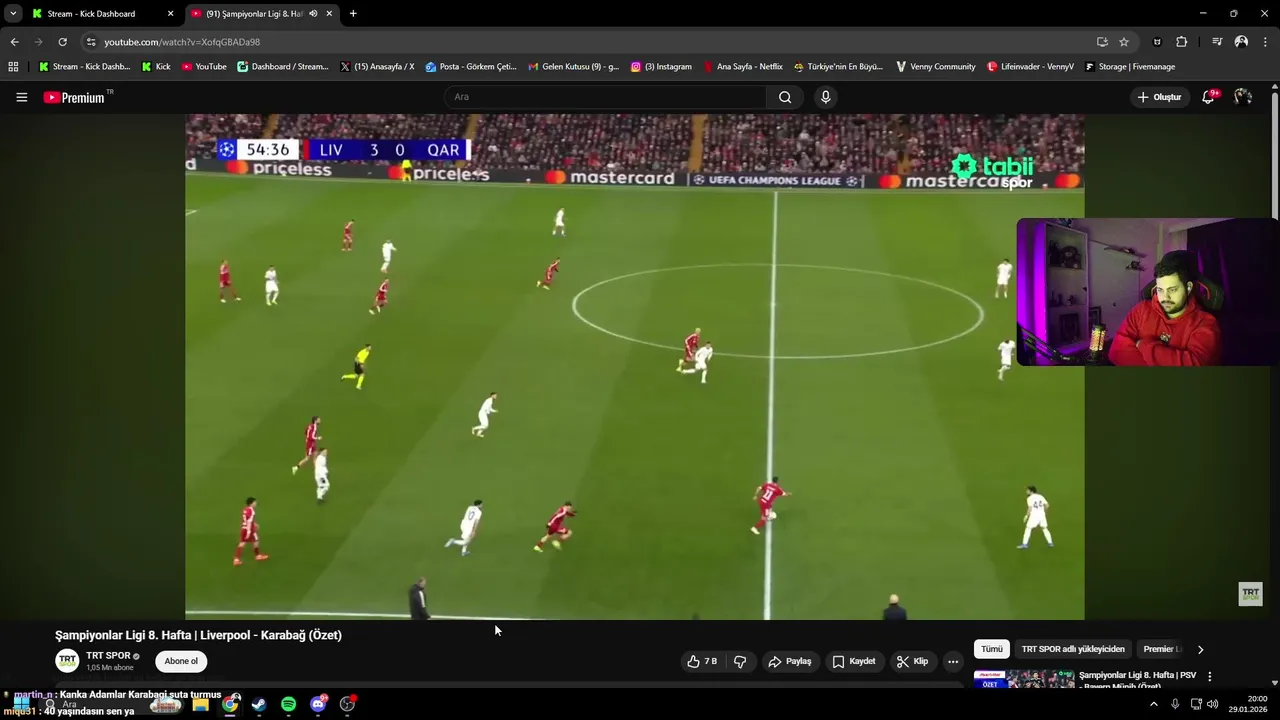The height and width of the screenshot is (720, 1280).
Task: Open a new browser tab
Action: (x=353, y=14)
